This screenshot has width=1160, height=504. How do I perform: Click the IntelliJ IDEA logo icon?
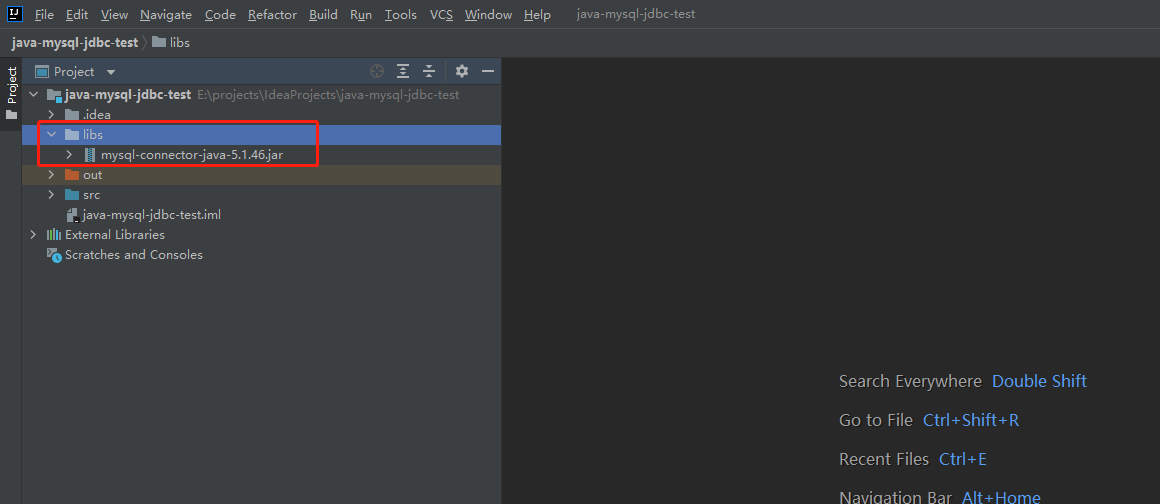(x=15, y=14)
